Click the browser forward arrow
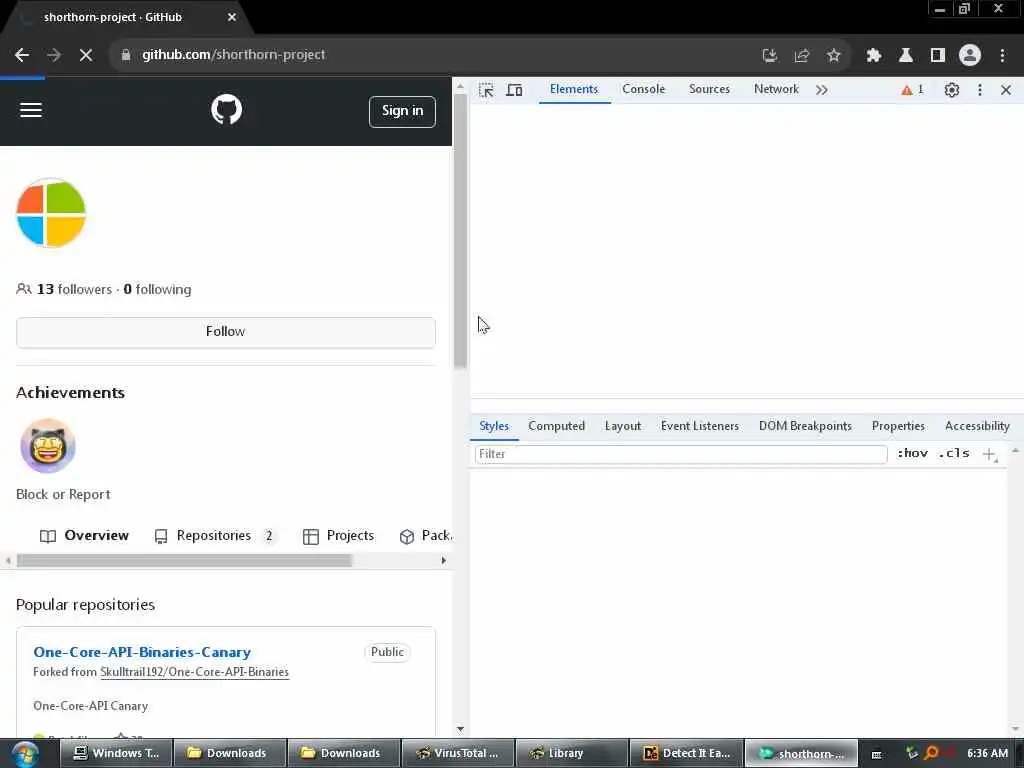Image resolution: width=1024 pixels, height=768 pixels. coord(54,55)
